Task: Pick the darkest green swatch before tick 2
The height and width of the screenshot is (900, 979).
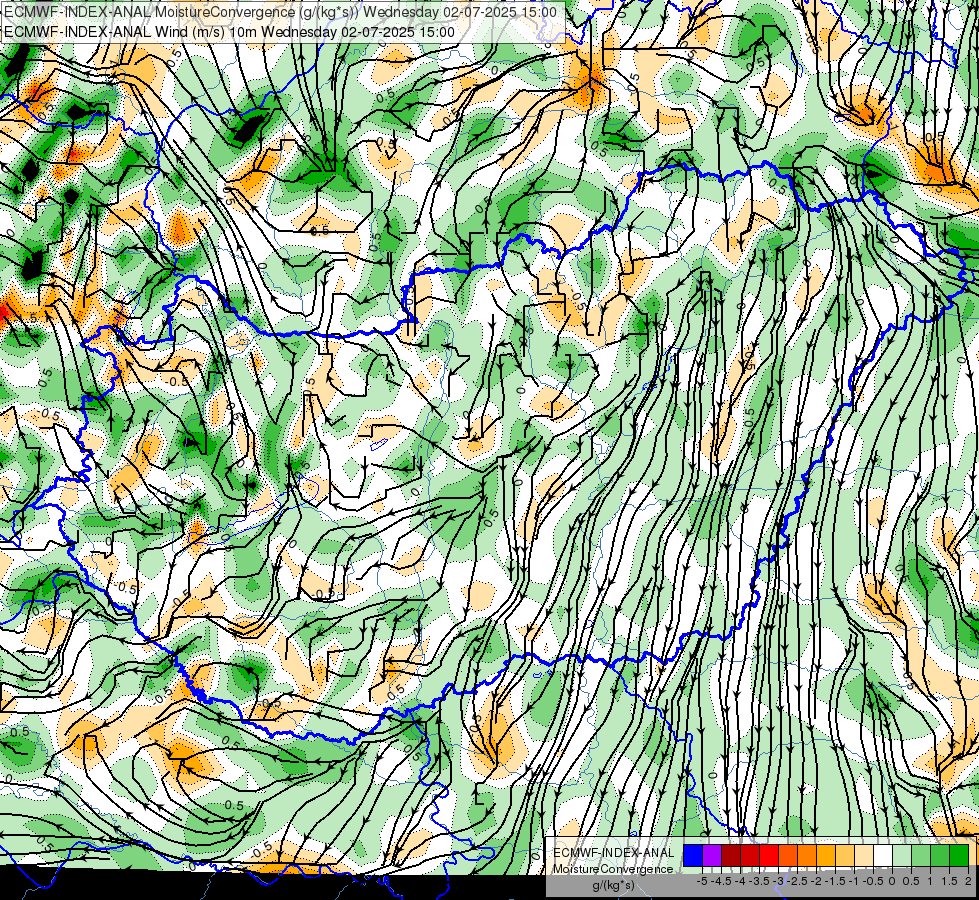Action: click(x=959, y=856)
